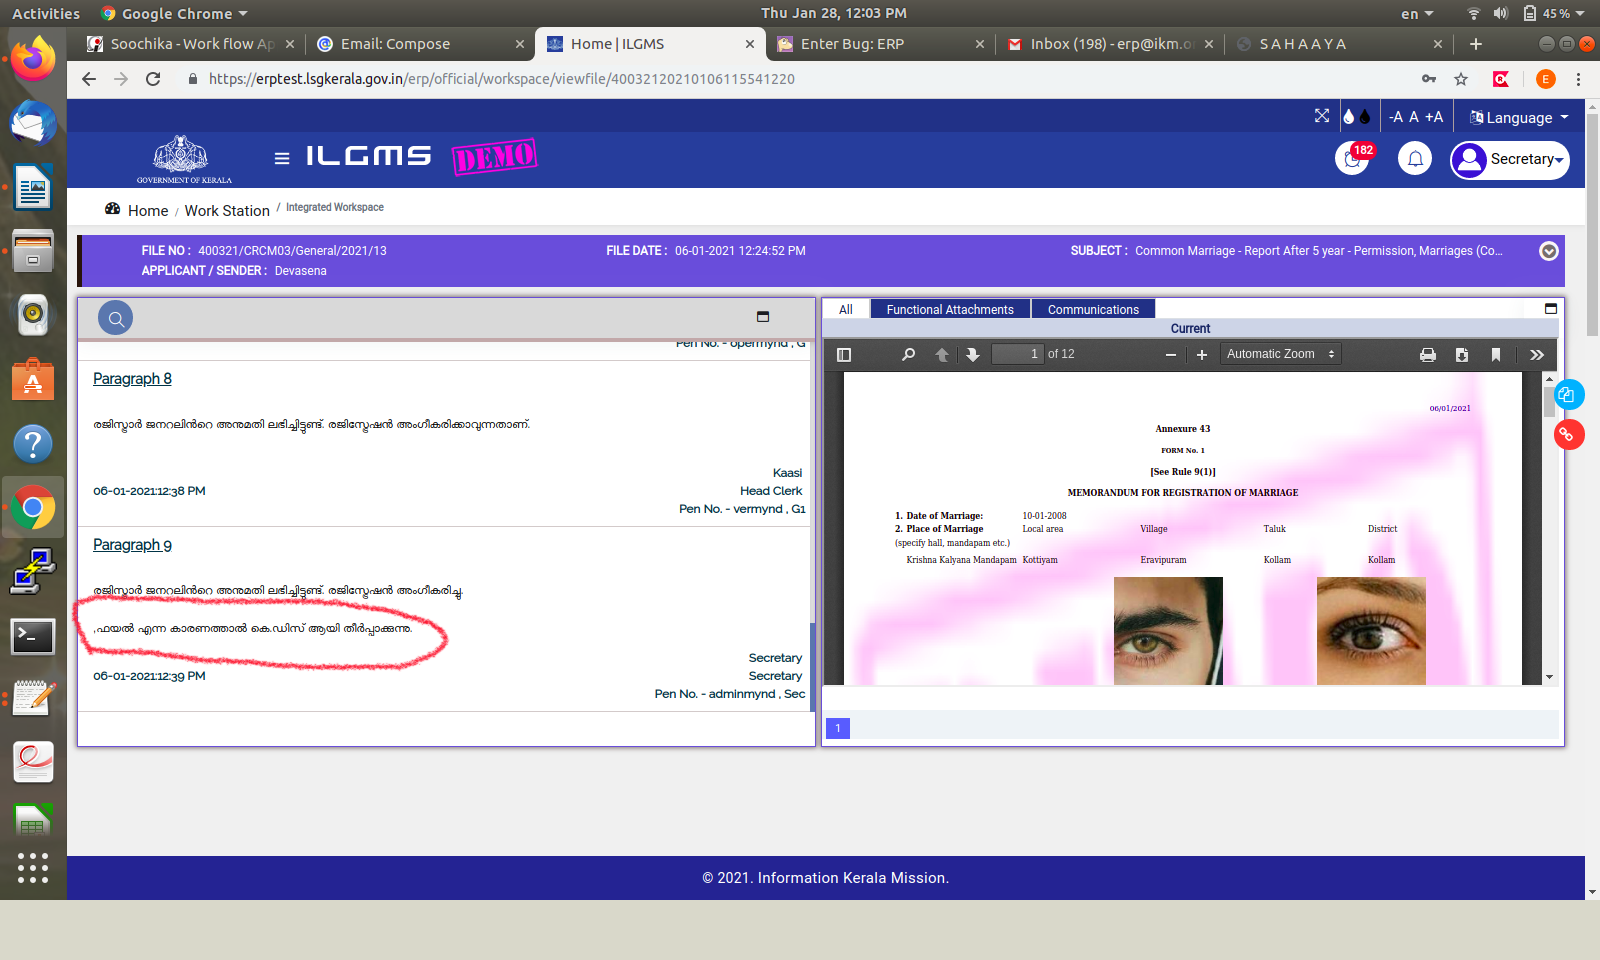
Task: Open the Communications tab
Action: tap(1093, 310)
